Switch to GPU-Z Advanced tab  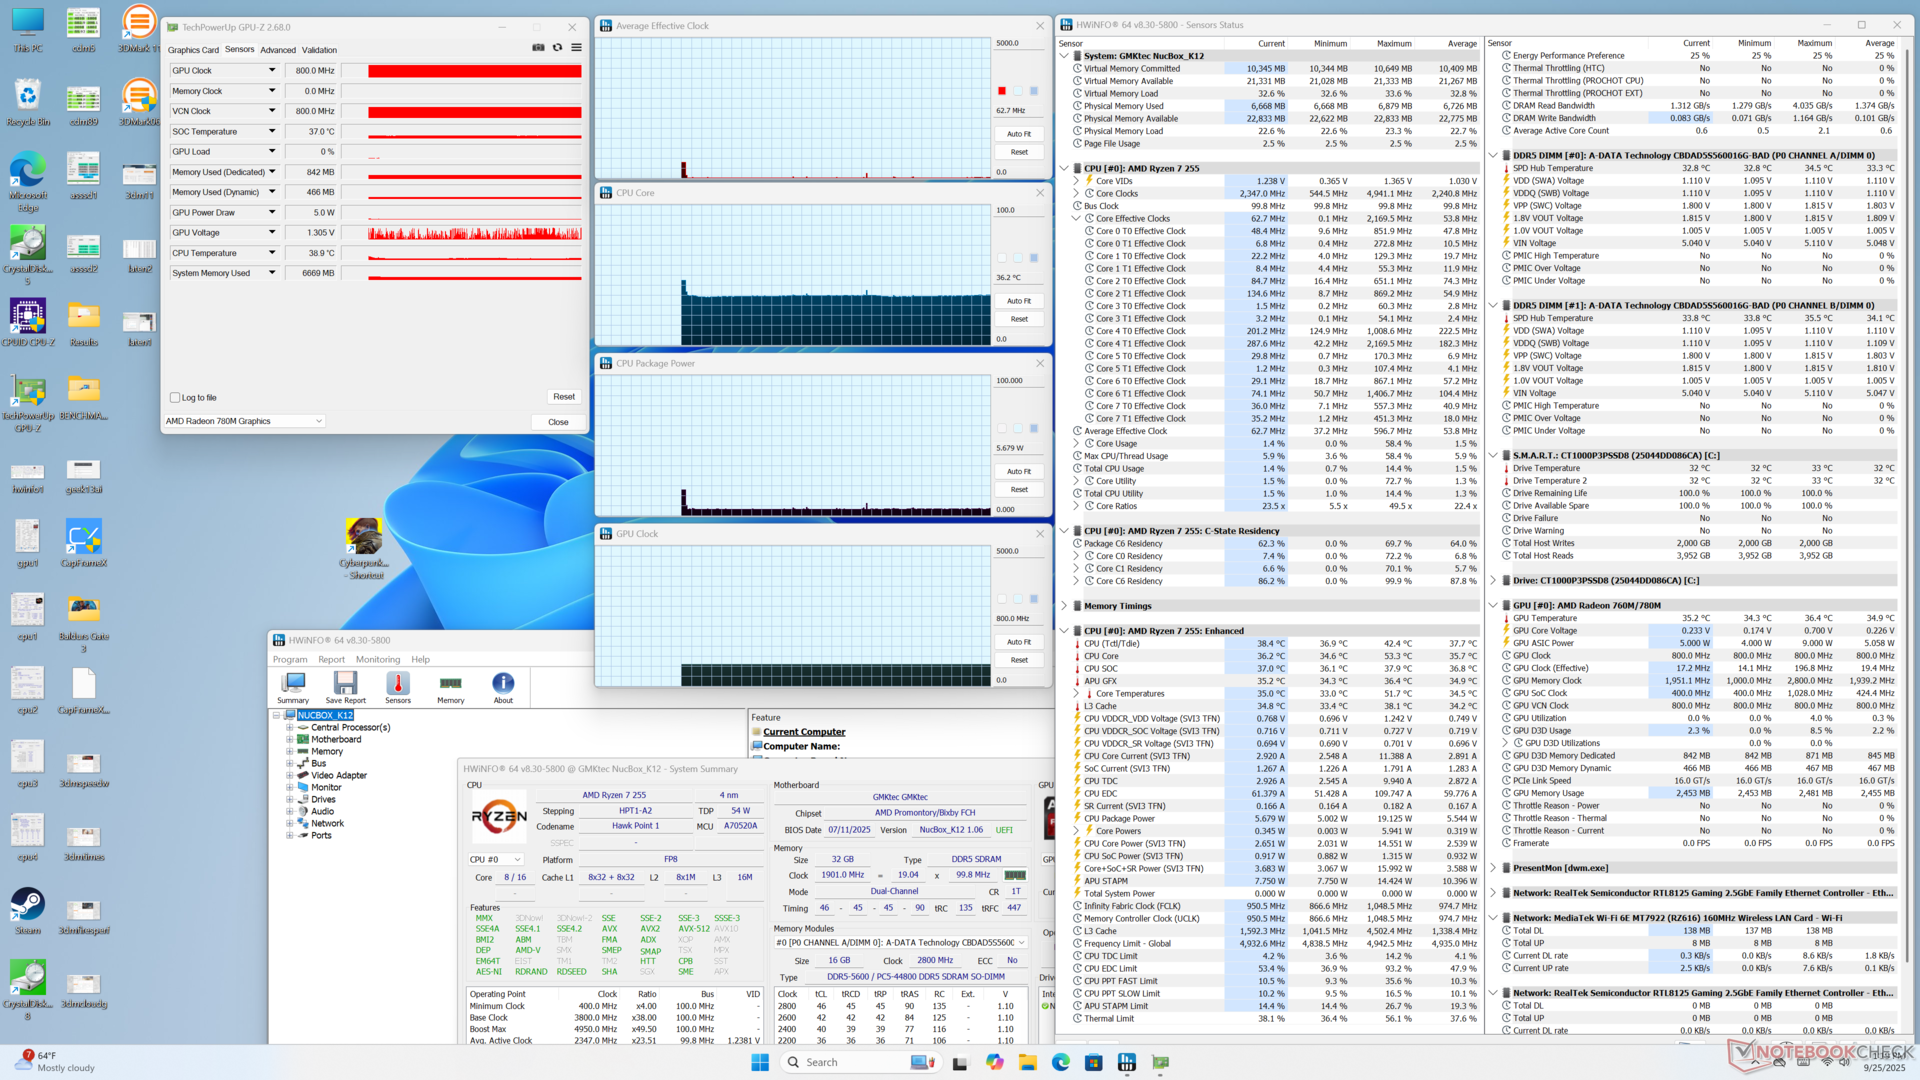[x=277, y=50]
